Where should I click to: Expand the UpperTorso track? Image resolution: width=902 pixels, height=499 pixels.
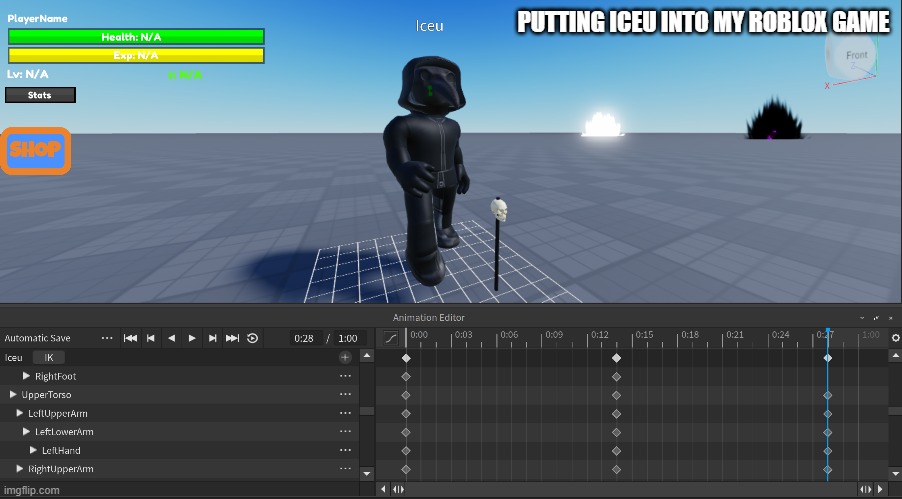click(x=13, y=394)
